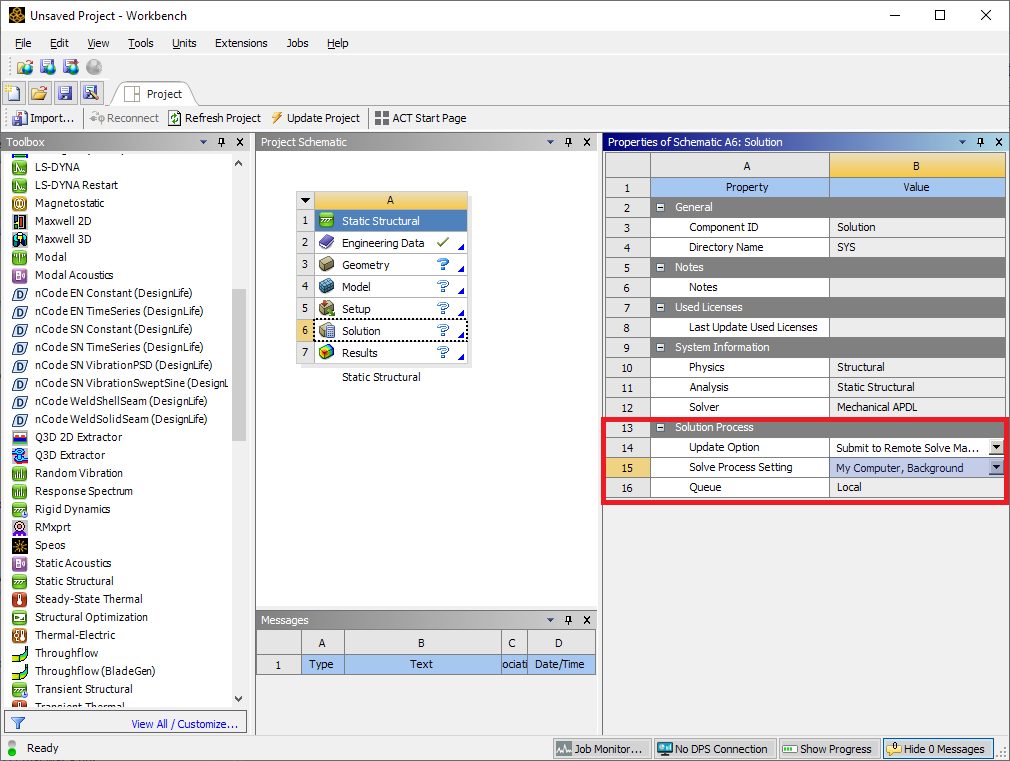The image size is (1010, 761).
Task: Click the Open project folder icon
Action: coord(39,93)
